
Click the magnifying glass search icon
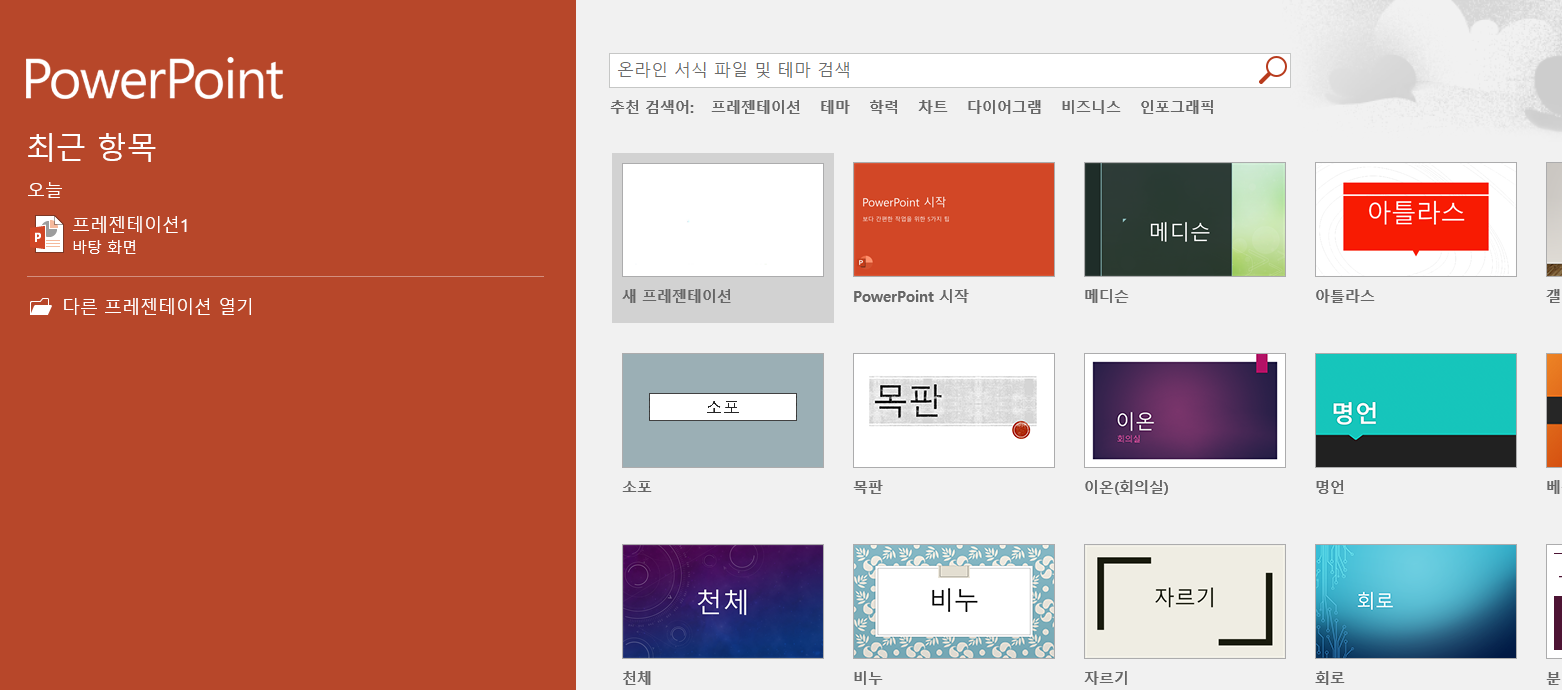[1273, 70]
